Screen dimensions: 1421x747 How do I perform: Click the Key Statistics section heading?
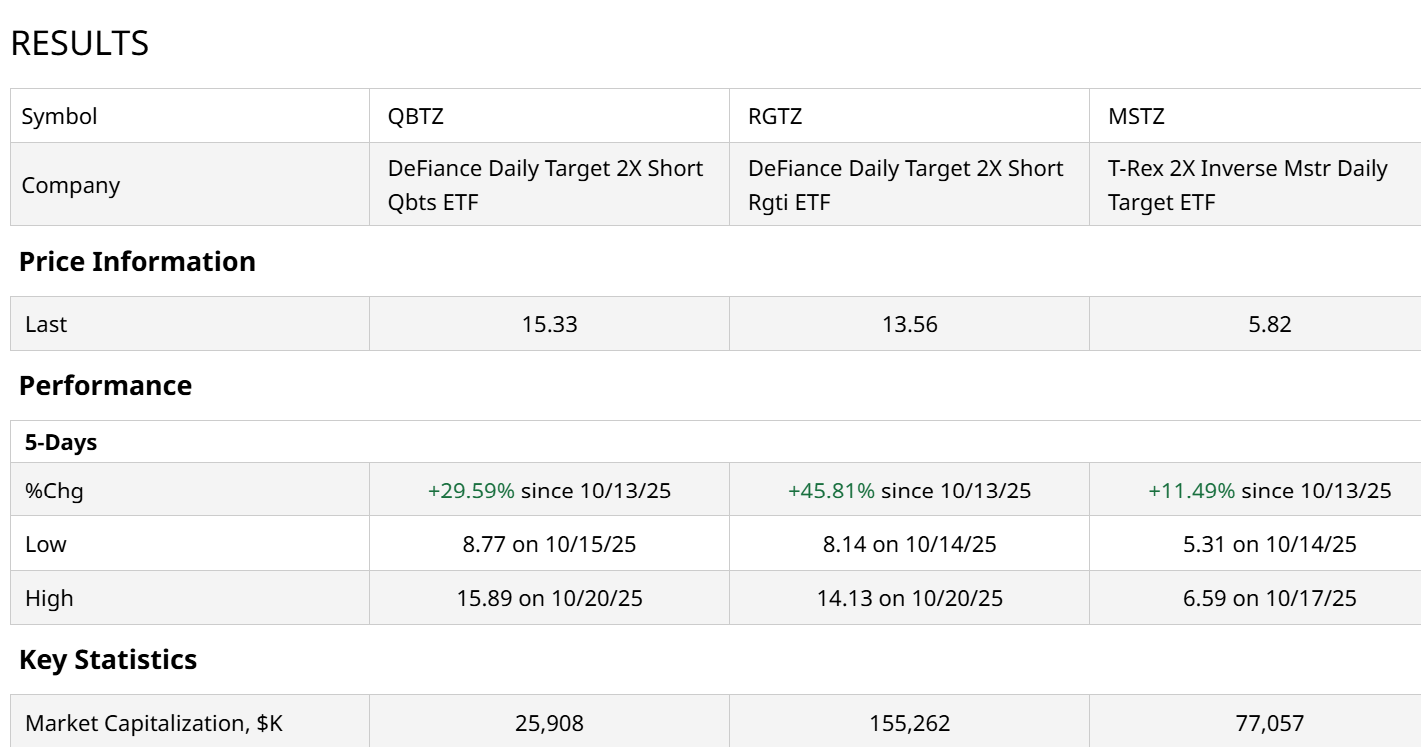[108, 659]
